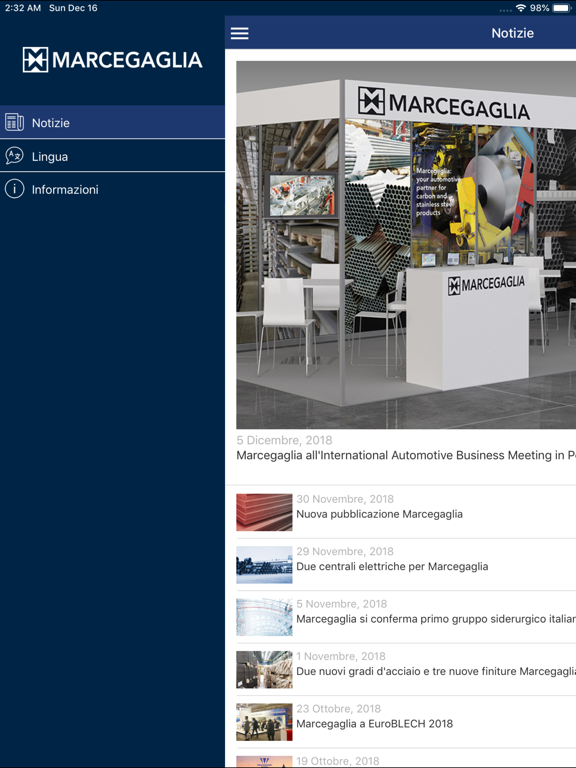Image resolution: width=576 pixels, height=768 pixels.
Task: Open the International Automotive Business Meeting article
Action: pos(406,456)
